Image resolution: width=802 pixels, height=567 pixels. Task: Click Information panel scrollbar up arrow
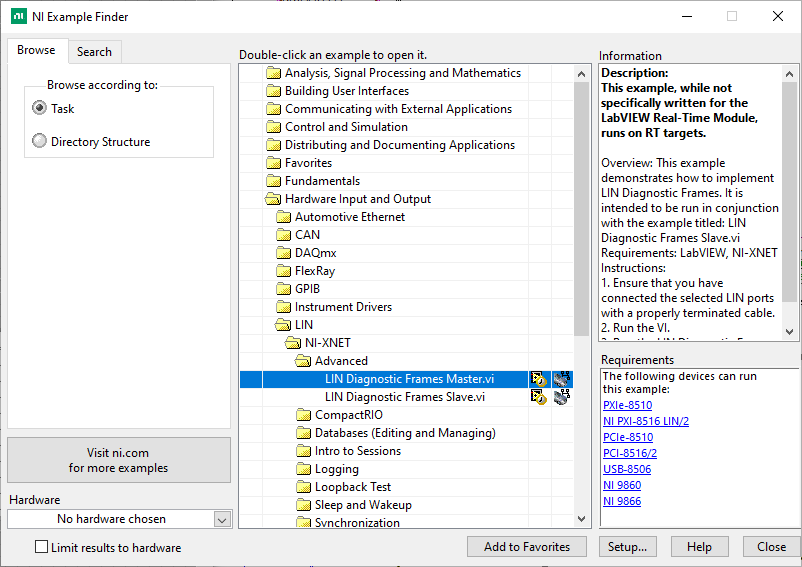click(789, 74)
